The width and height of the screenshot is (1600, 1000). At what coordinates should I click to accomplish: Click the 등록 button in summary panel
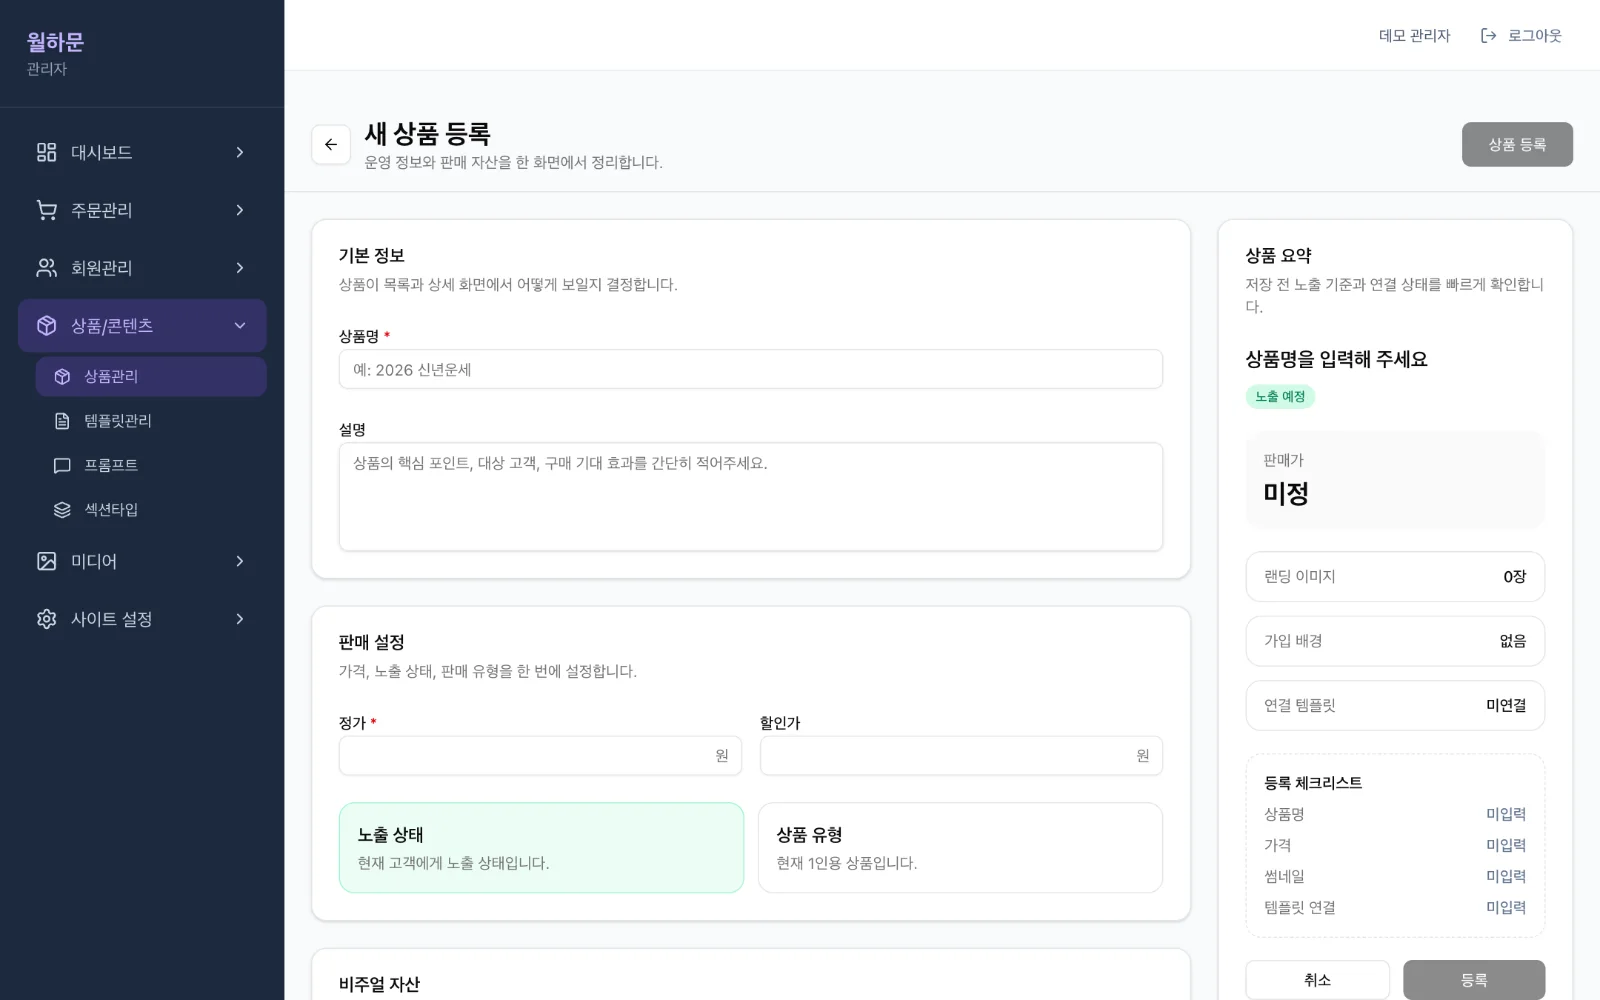(1474, 980)
